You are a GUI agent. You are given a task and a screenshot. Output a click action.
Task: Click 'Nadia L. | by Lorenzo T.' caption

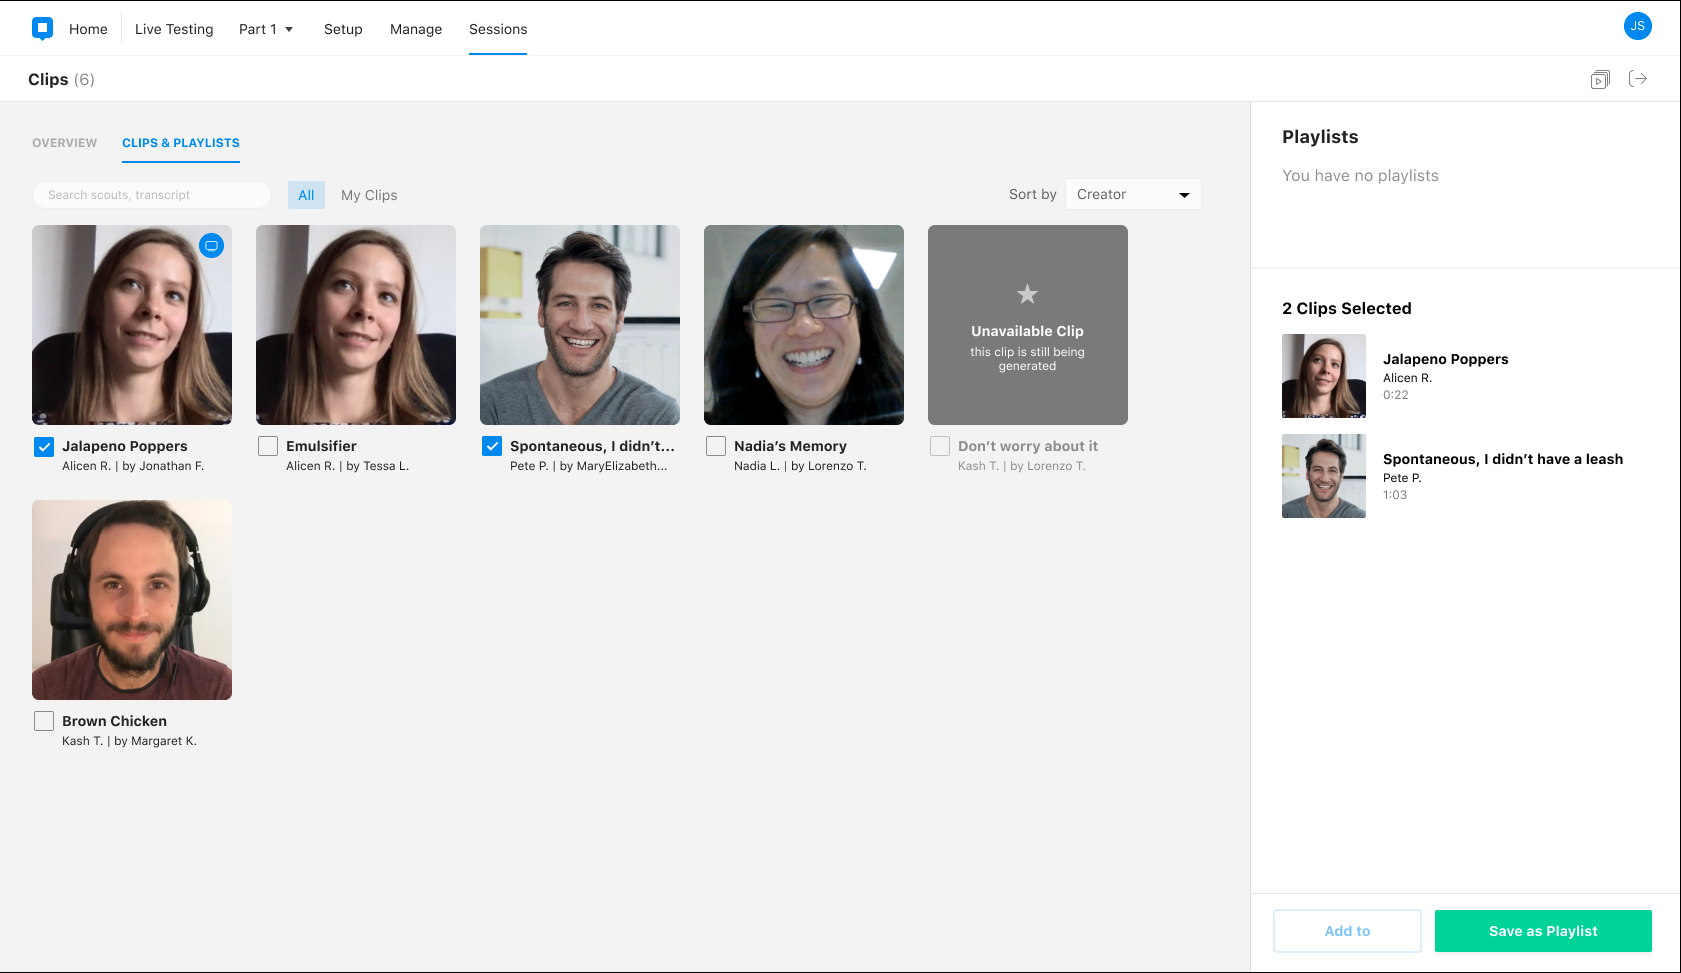coord(800,466)
